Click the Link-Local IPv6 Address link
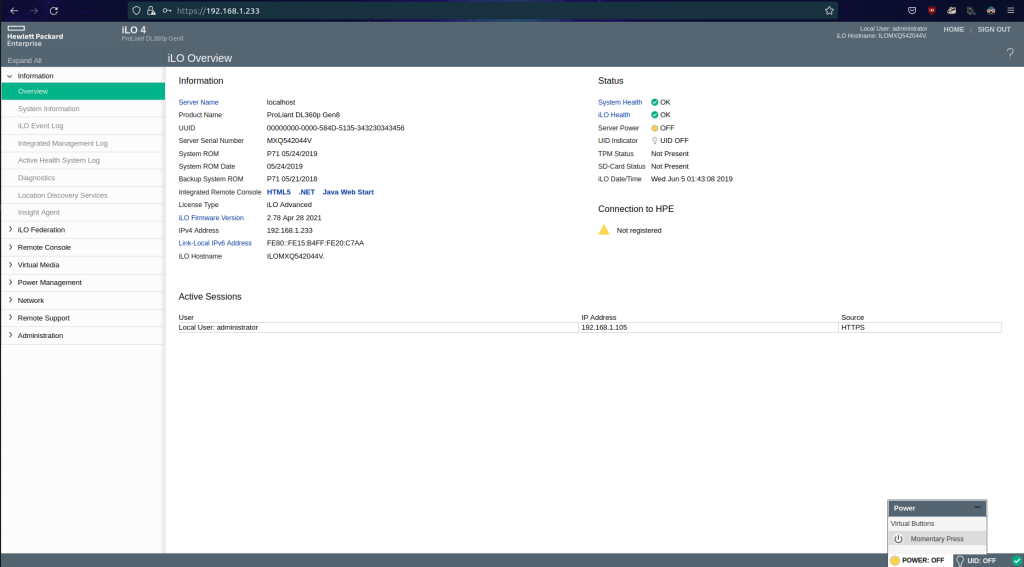This screenshot has width=1024, height=567. point(215,243)
